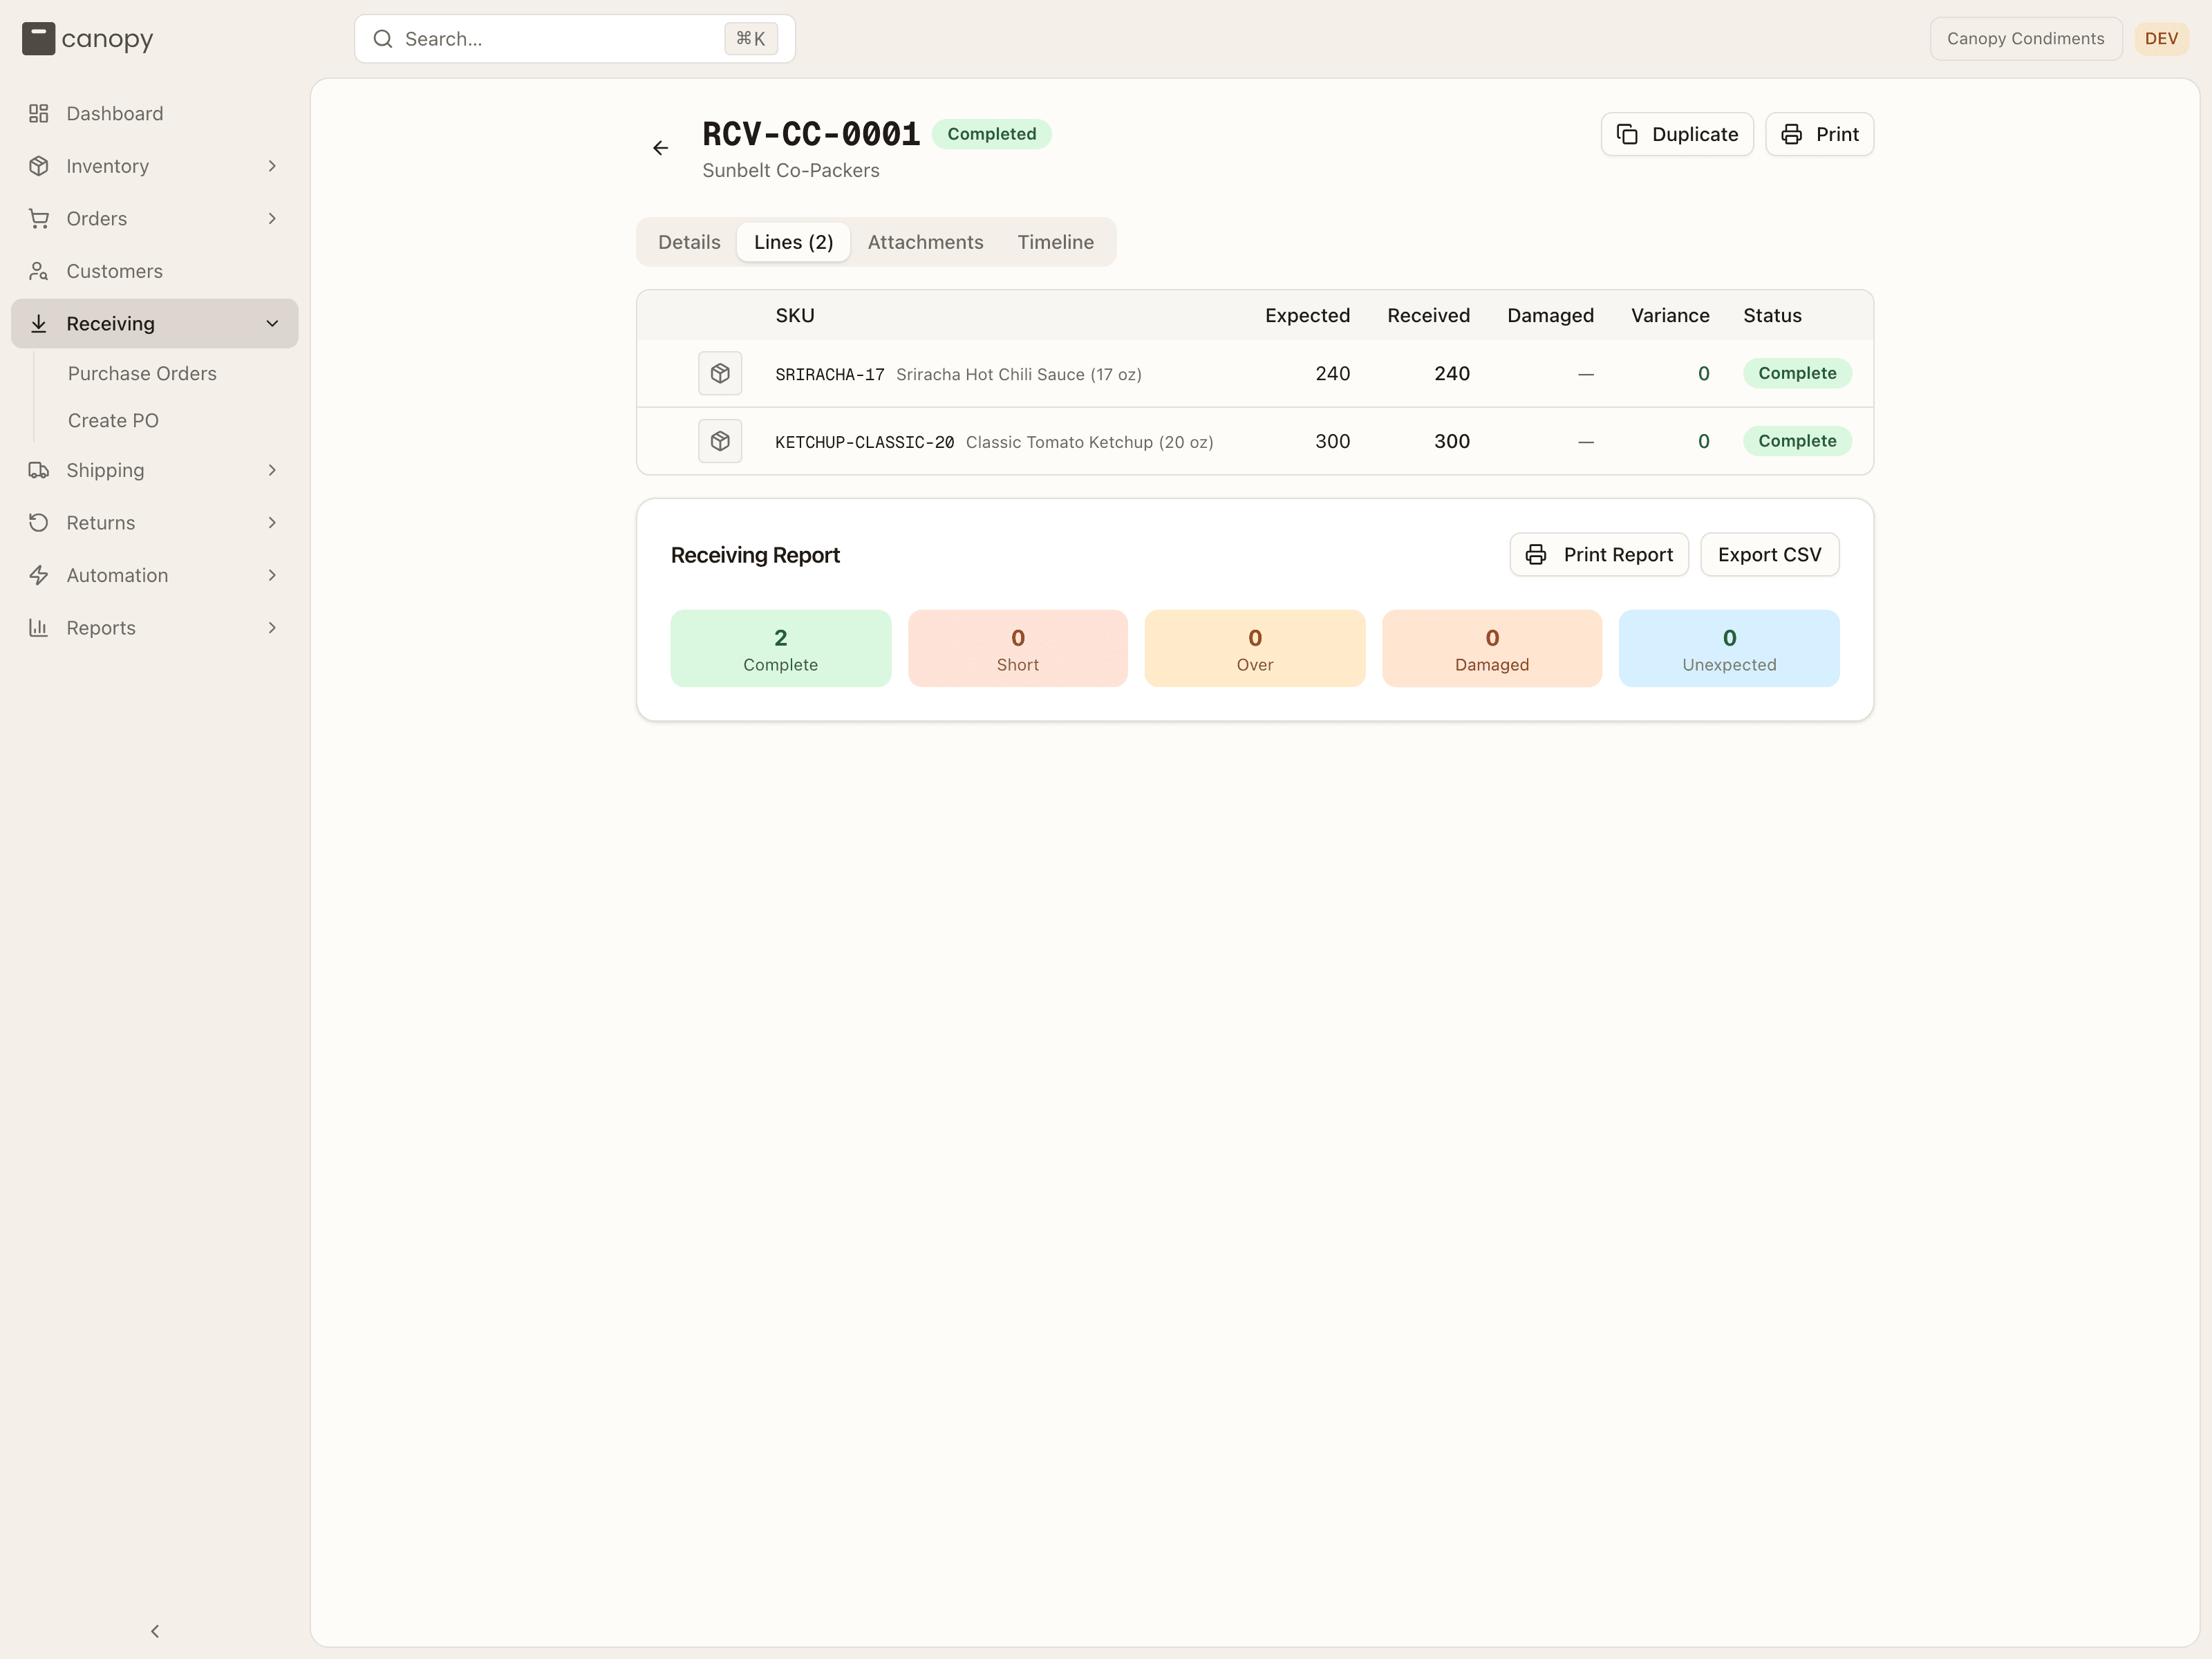Select the Lines (2) tab

click(793, 242)
